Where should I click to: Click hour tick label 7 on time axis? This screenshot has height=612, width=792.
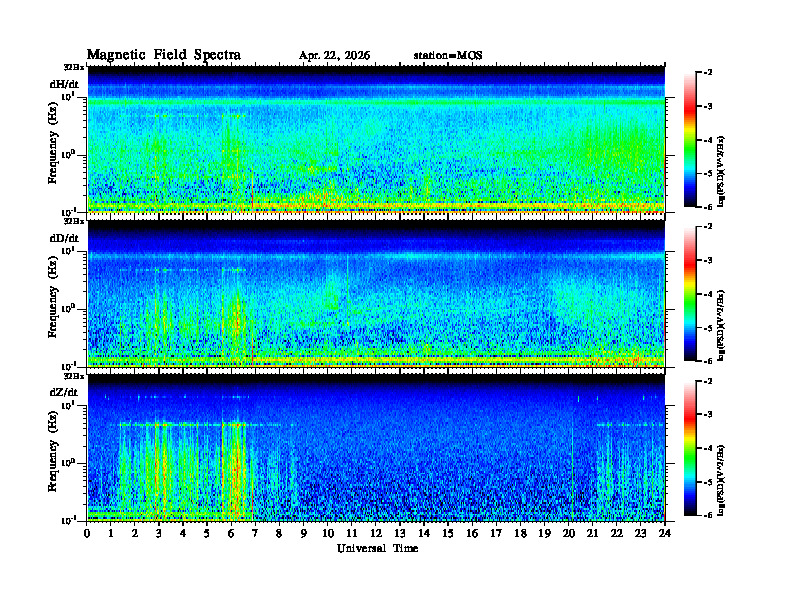(255, 533)
